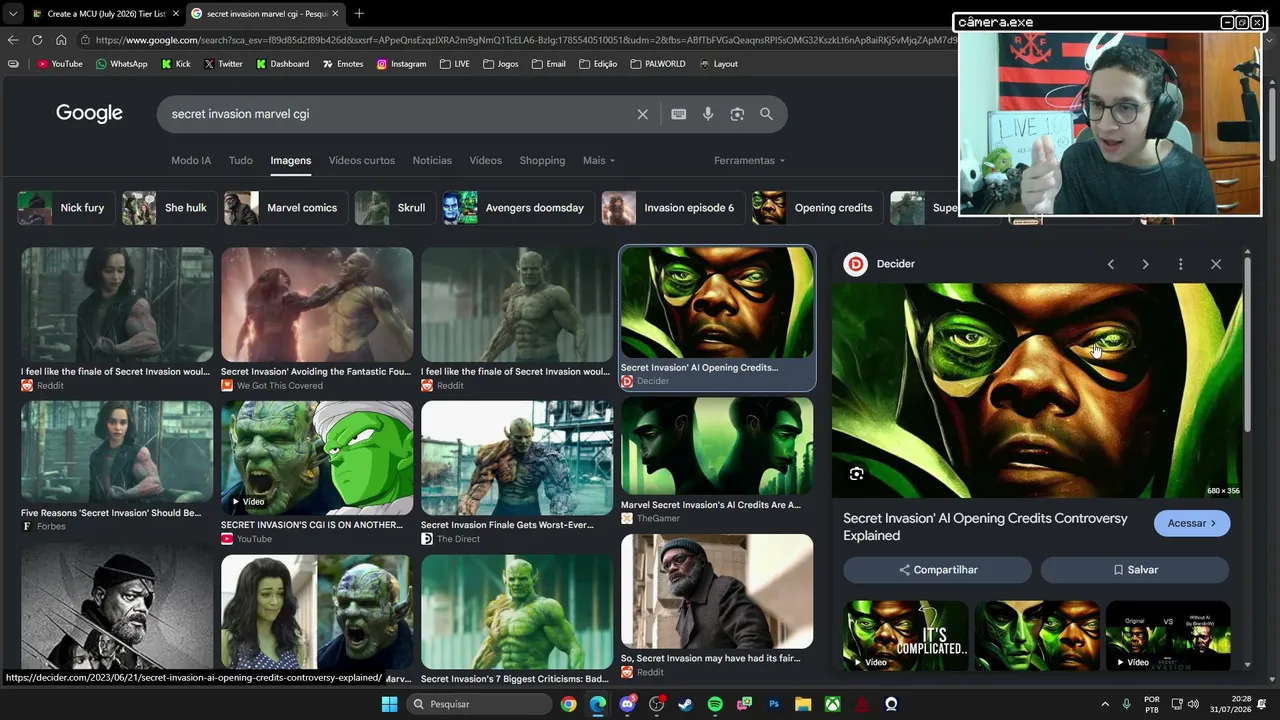Click the Acessar button
The width and height of the screenshot is (1280, 720).
click(x=1192, y=523)
